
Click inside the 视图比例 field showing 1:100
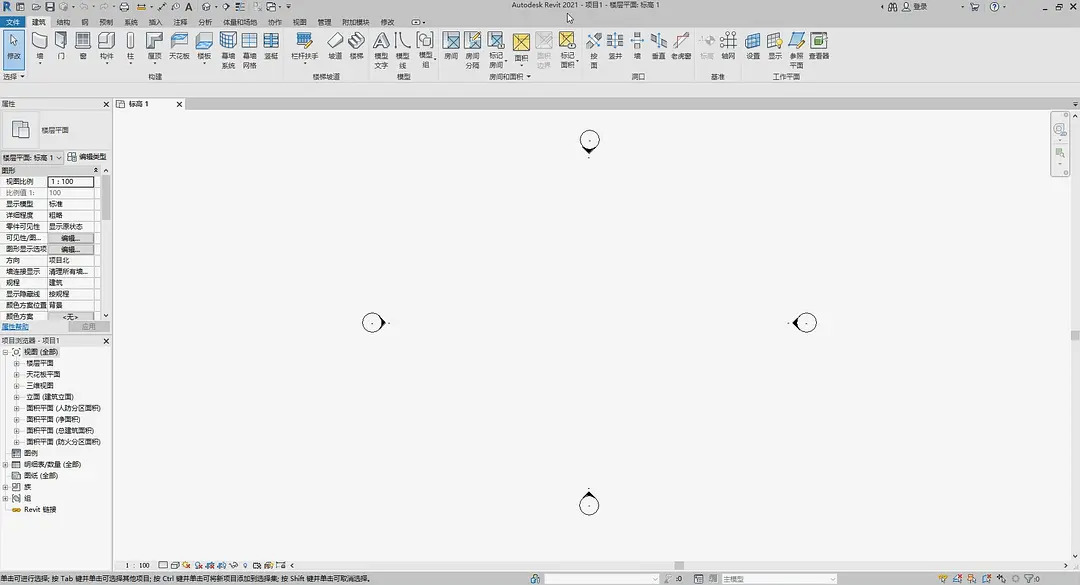(x=70, y=181)
